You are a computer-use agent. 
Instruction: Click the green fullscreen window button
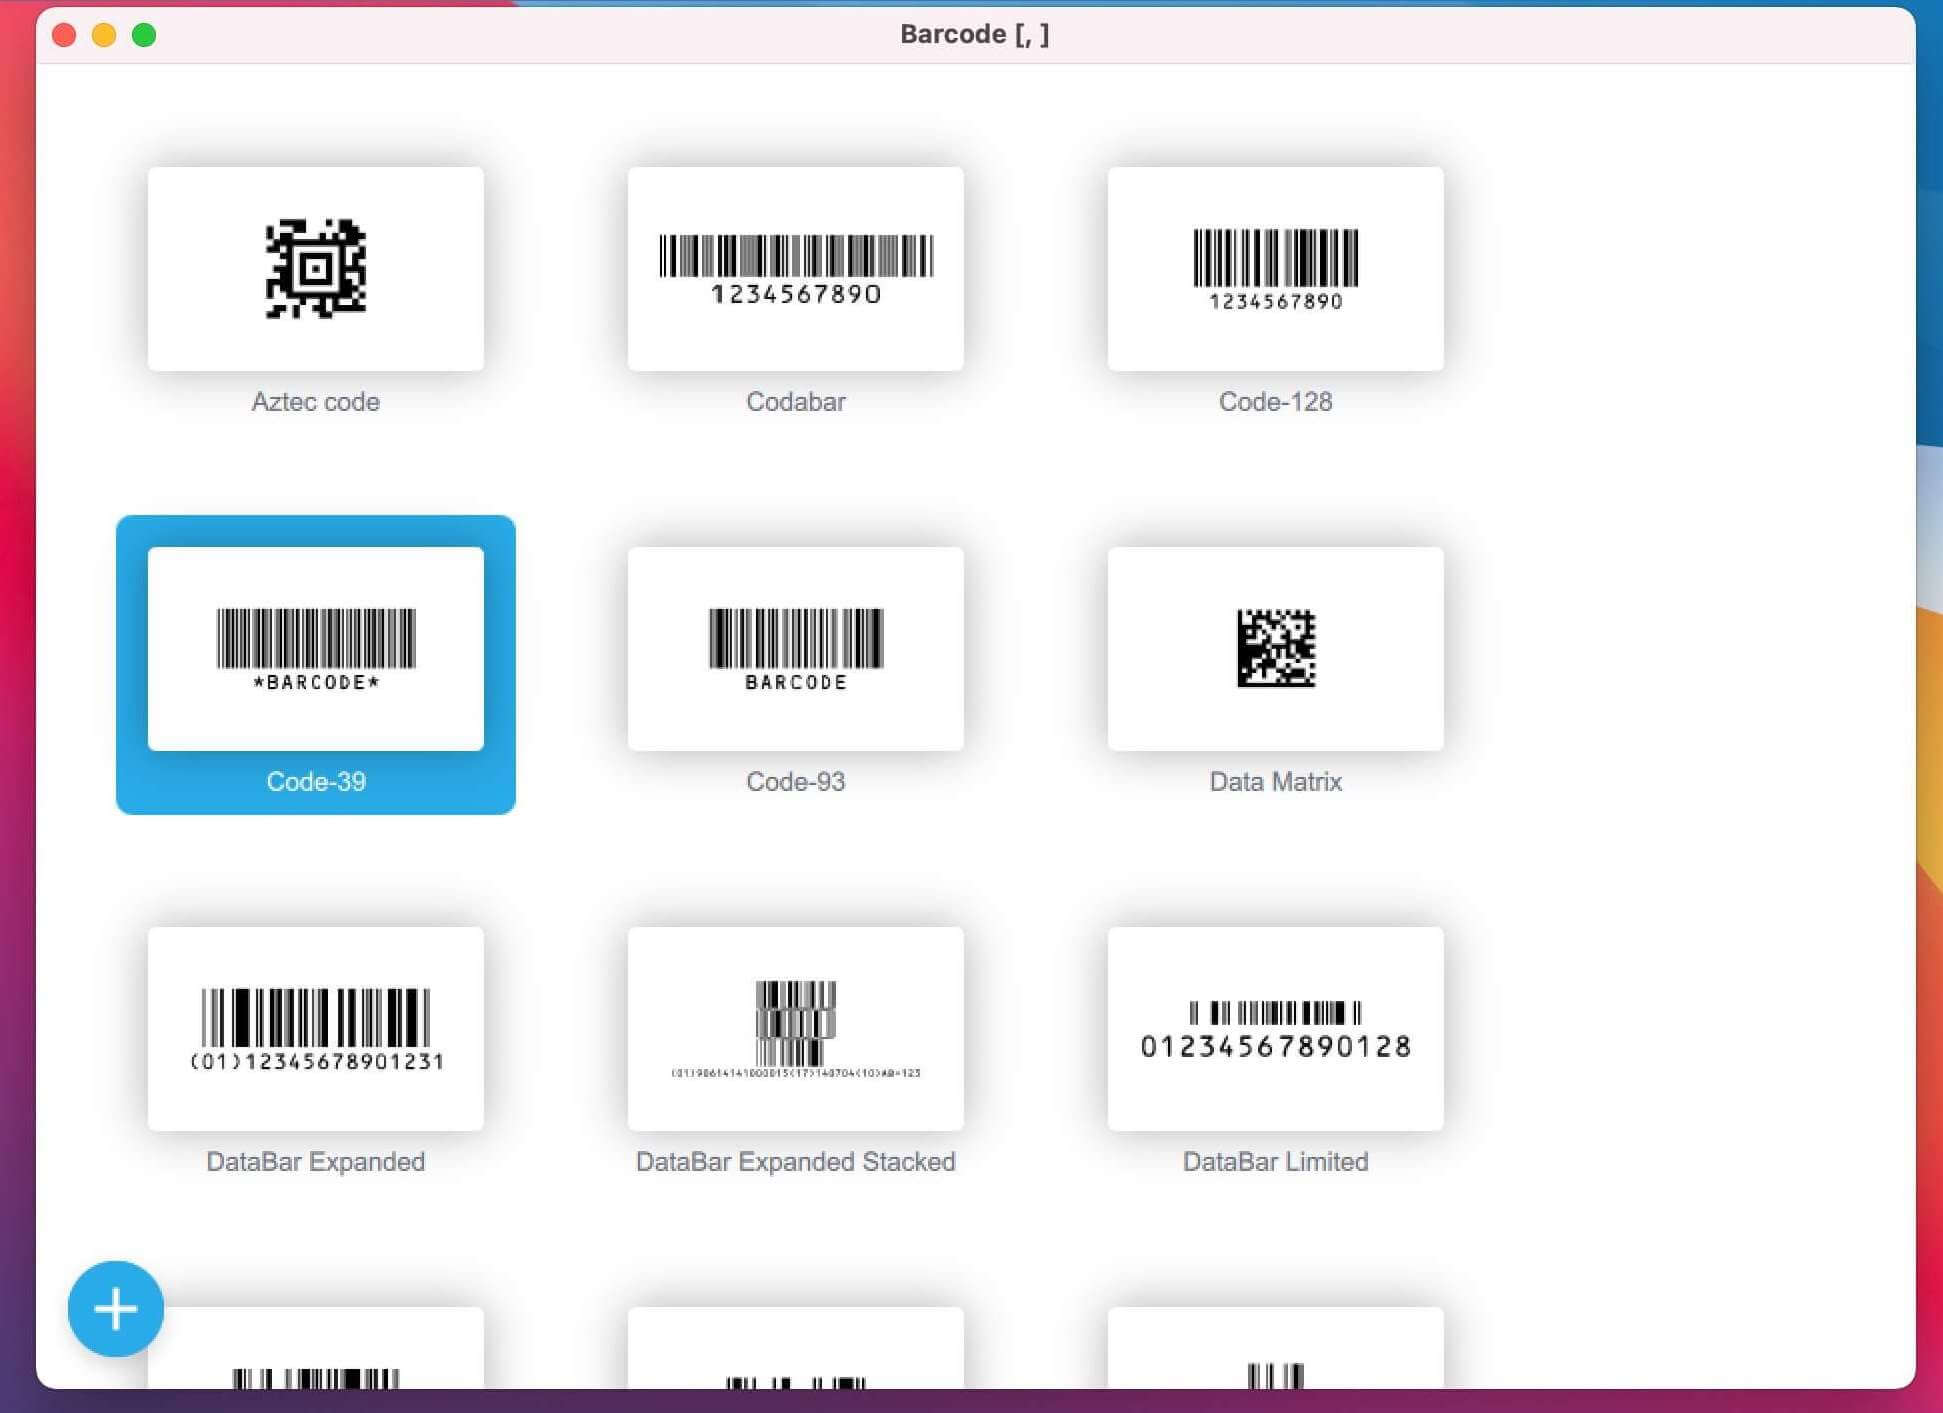click(x=144, y=36)
